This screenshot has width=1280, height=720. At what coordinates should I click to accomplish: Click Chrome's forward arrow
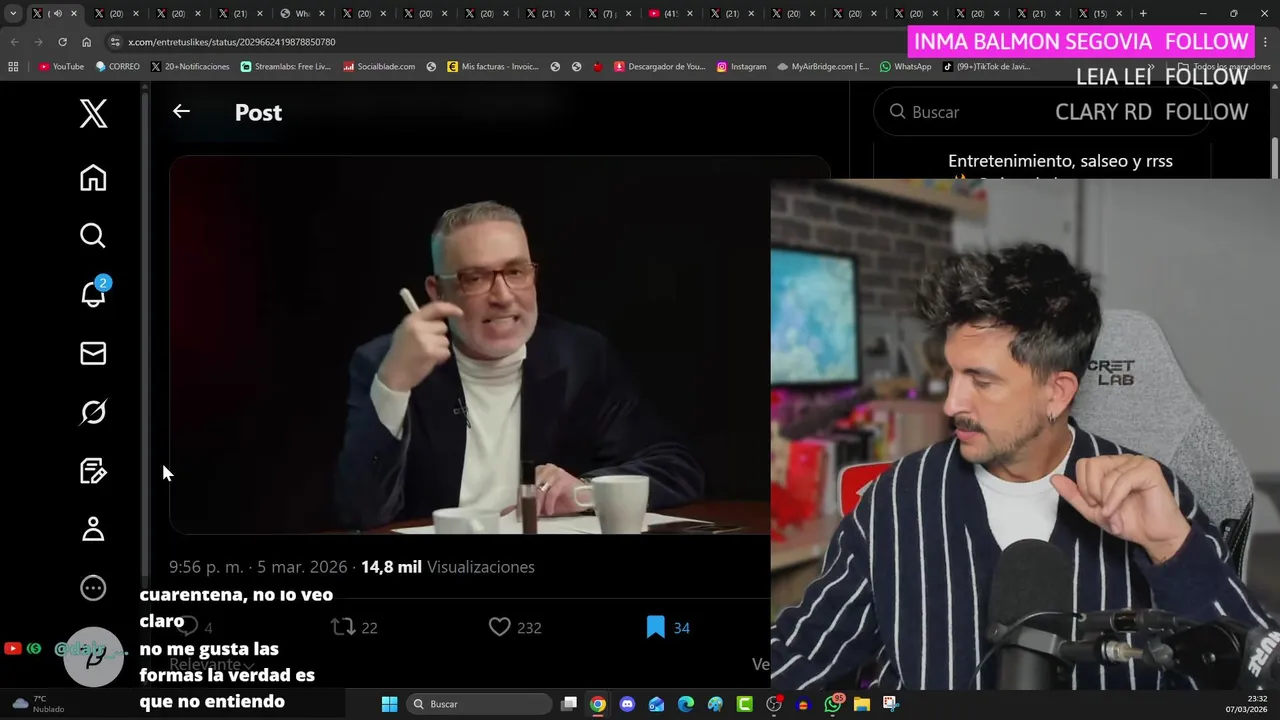tap(38, 42)
